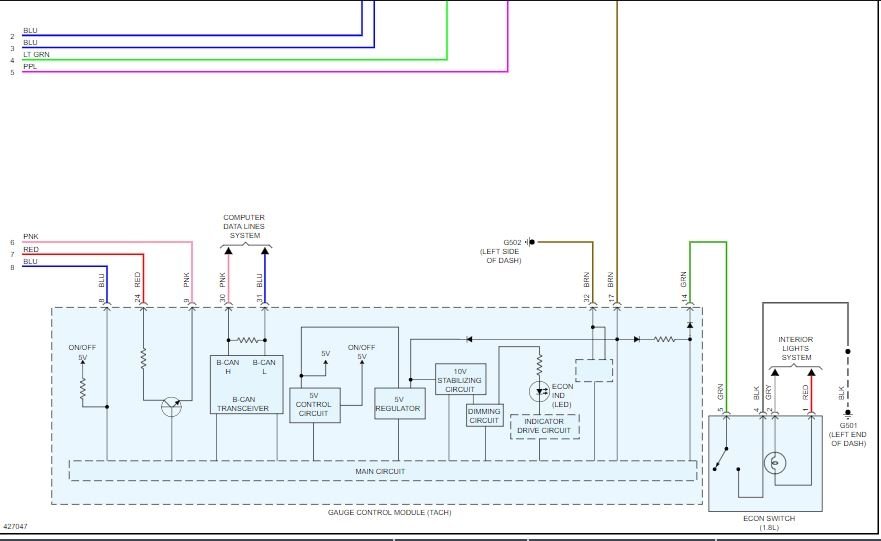Viewport: 881px width, 541px height.
Task: Click the pin 17 BRN connector terminal
Action: click(617, 304)
